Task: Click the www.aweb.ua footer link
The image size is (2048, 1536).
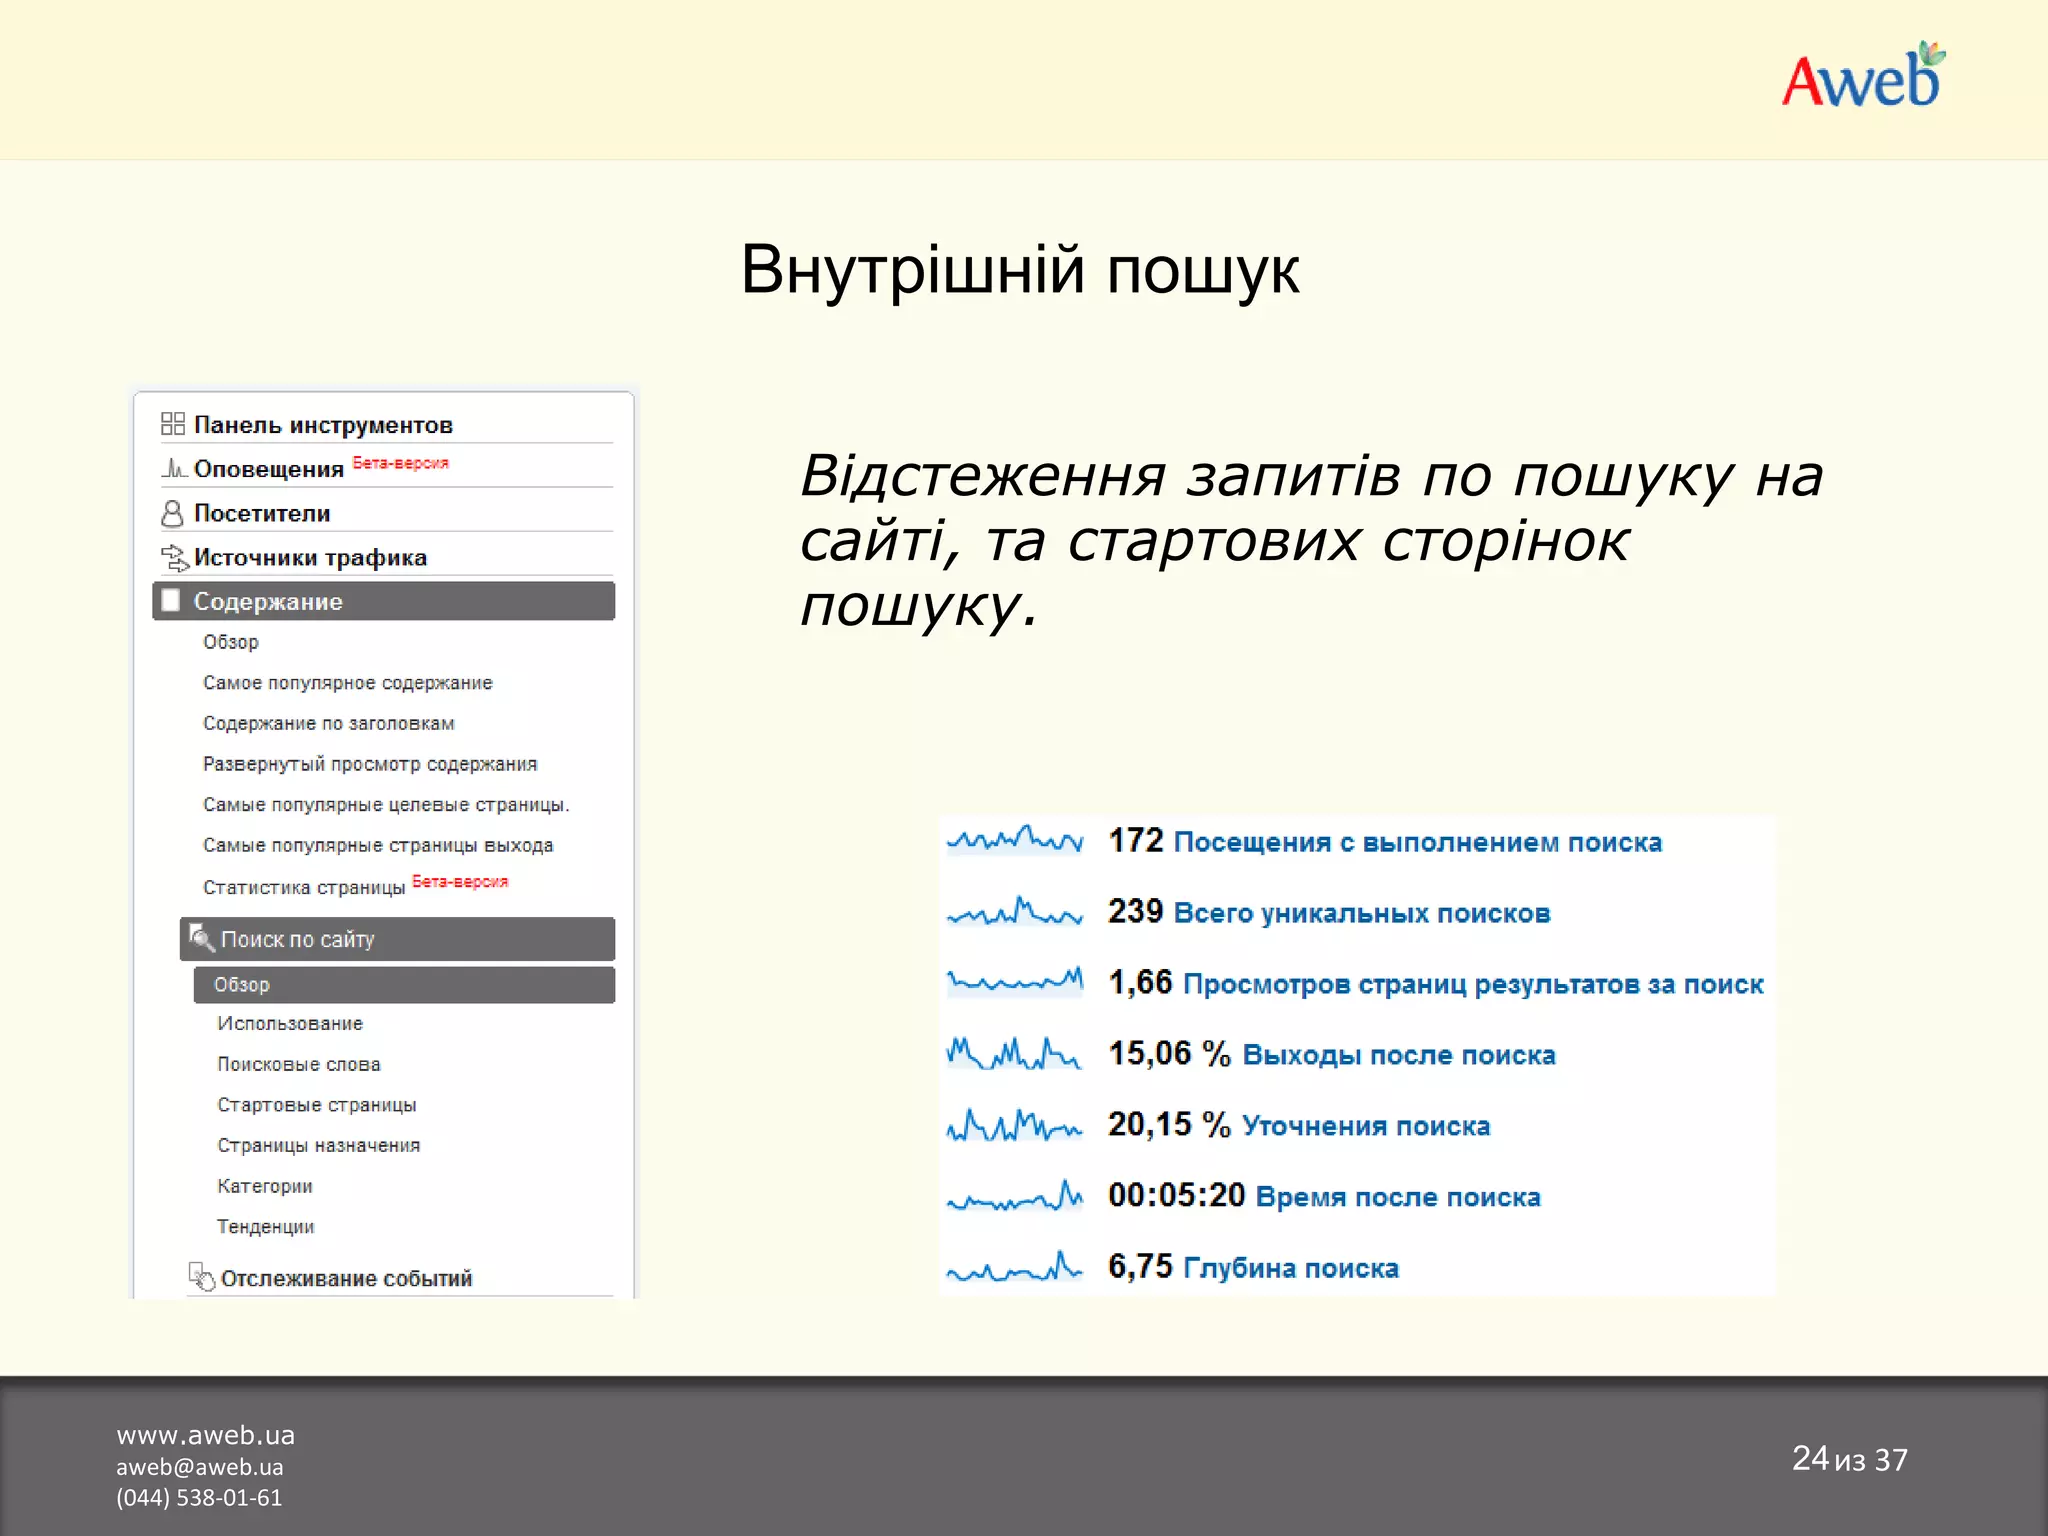Action: (206, 1436)
